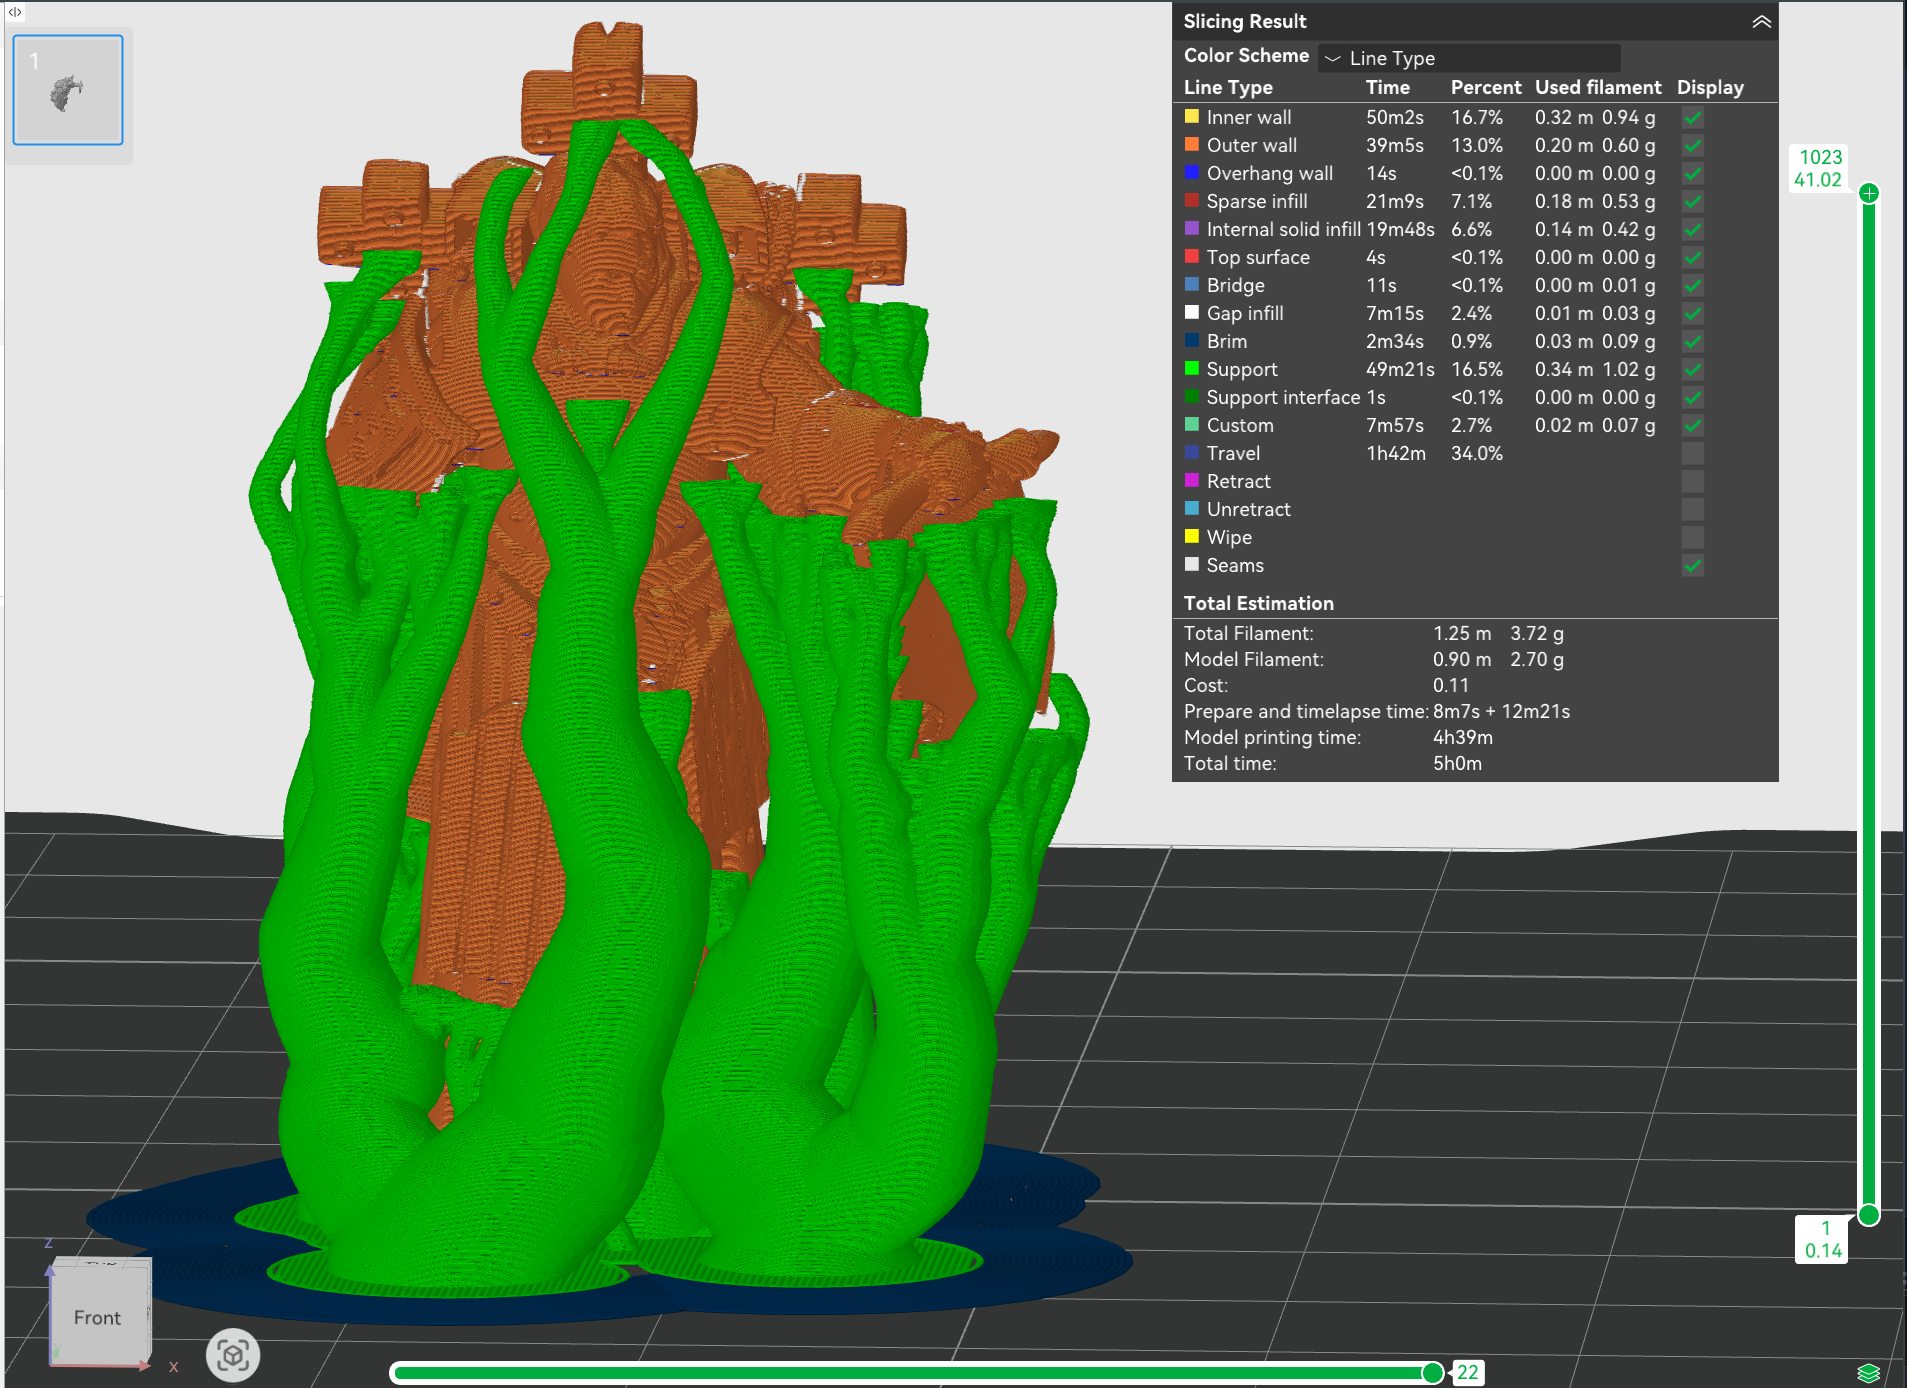Image resolution: width=1907 pixels, height=1388 pixels.
Task: Click the Retract magenta swatch
Action: (1192, 481)
